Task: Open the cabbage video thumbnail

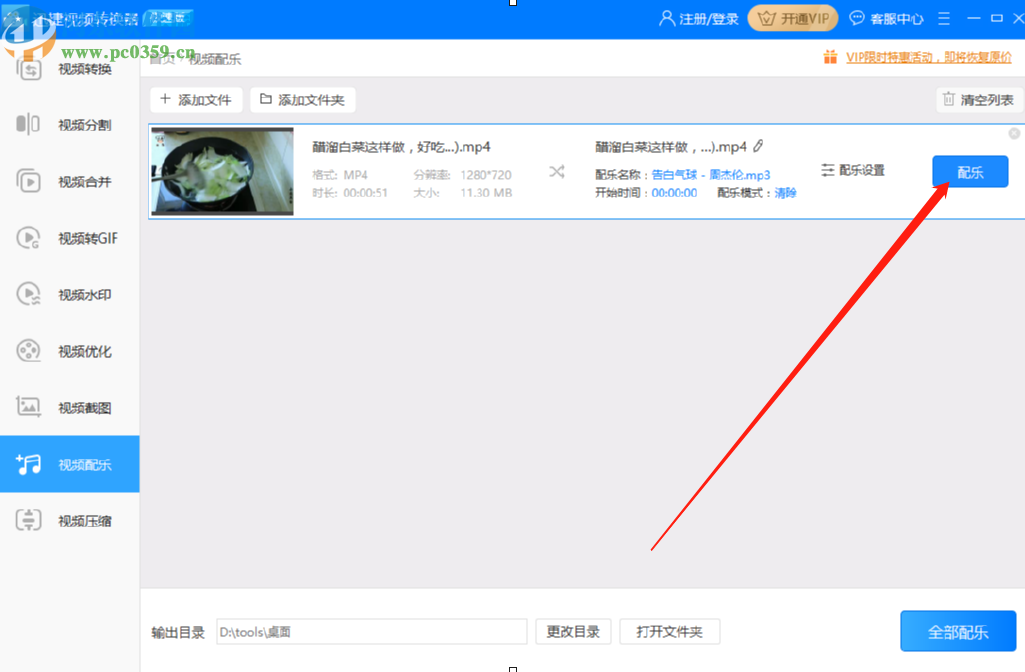Action: click(x=222, y=171)
